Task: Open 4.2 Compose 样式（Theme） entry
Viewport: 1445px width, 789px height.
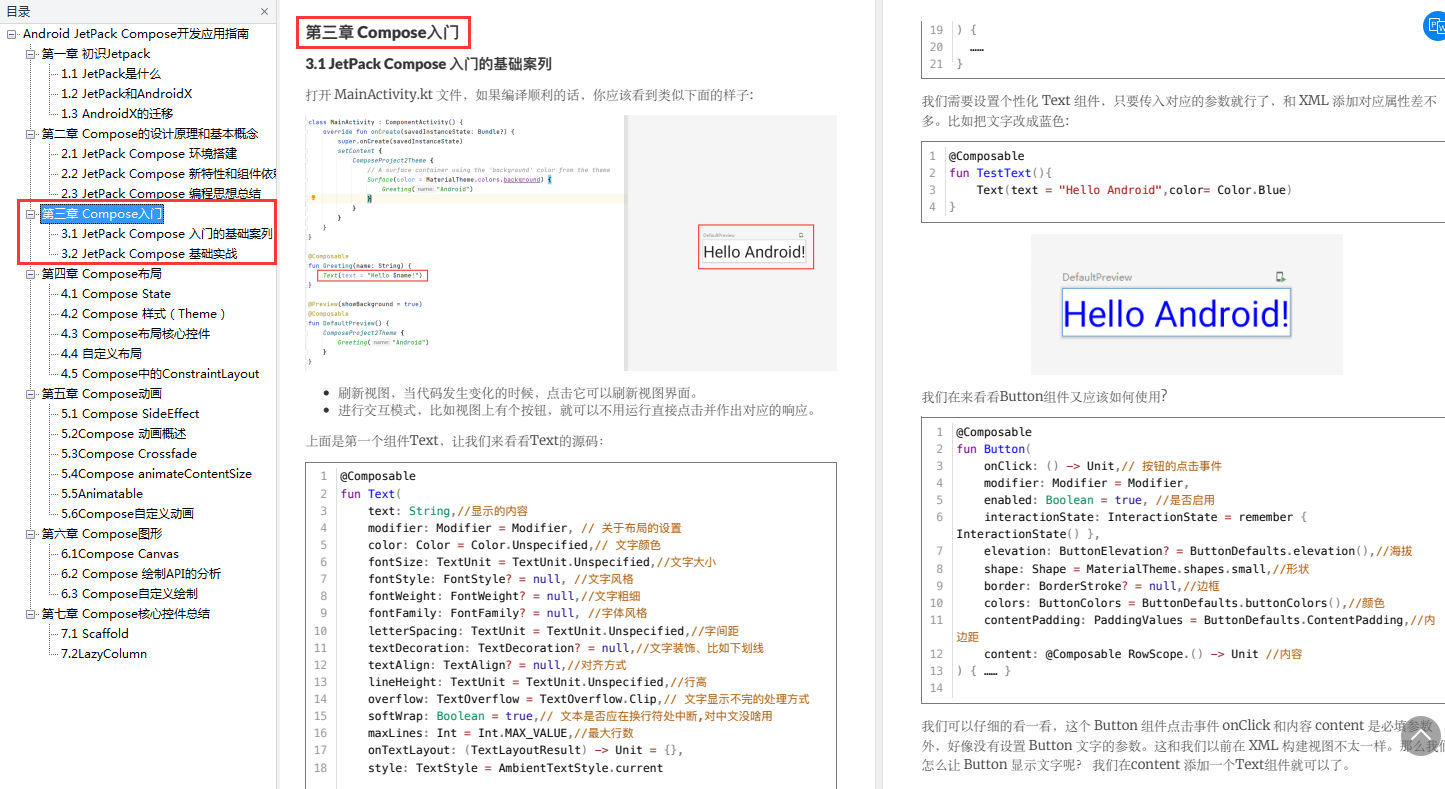Action: (143, 314)
